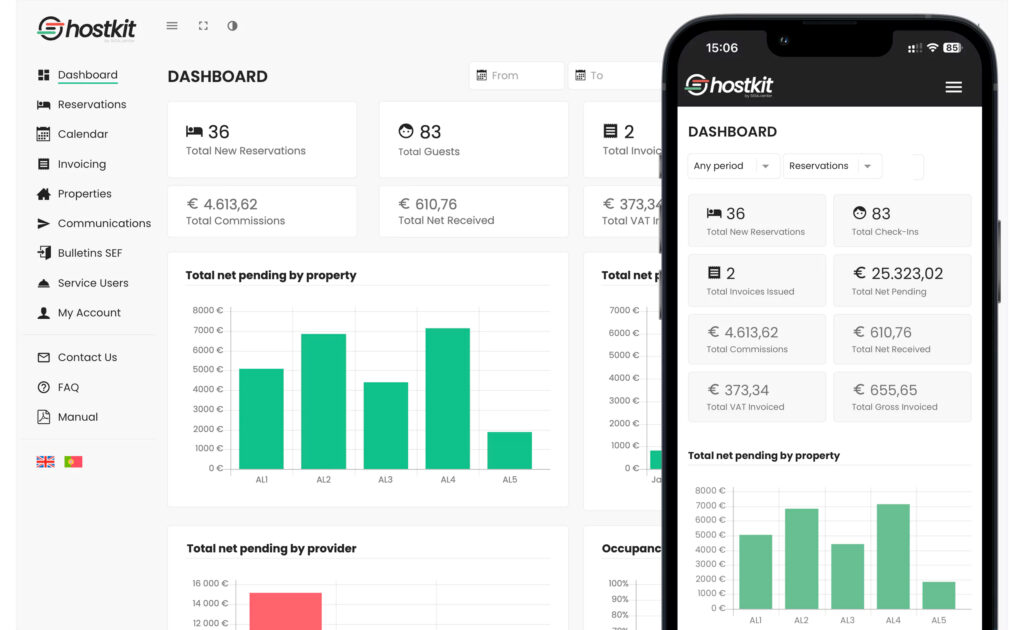Screen dimensions: 1024x630
Task: Toggle dark/light contrast mode icon
Action: click(232, 26)
